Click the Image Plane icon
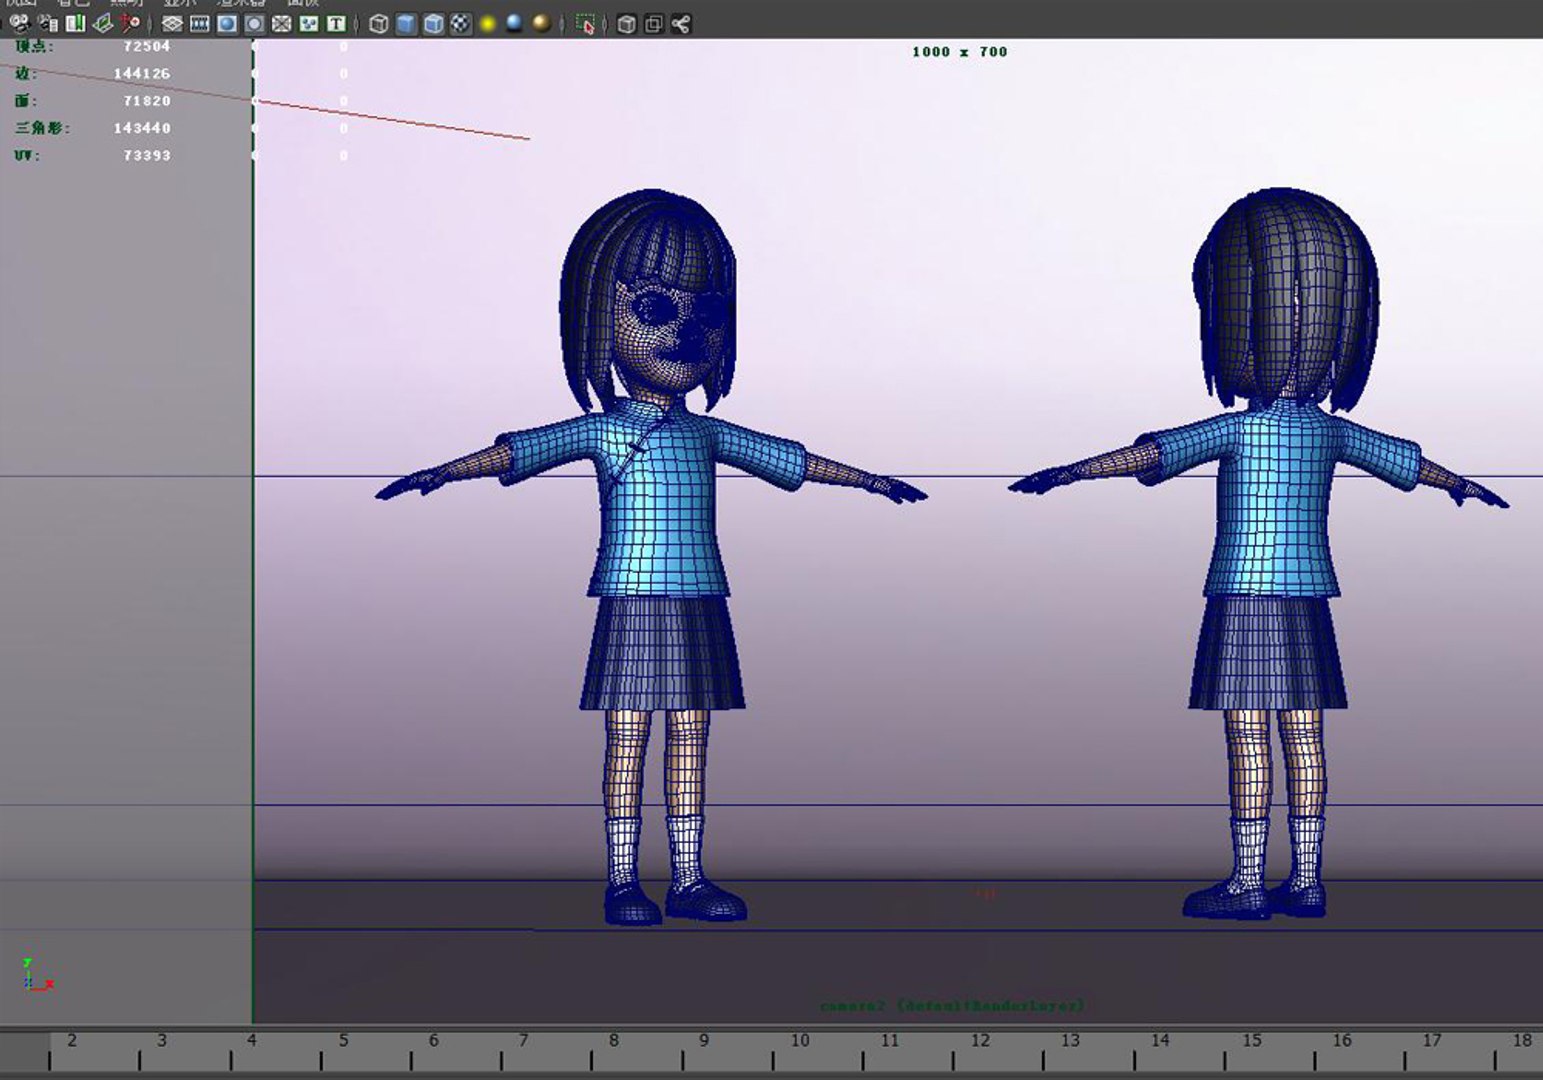The image size is (1543, 1080). 103,23
